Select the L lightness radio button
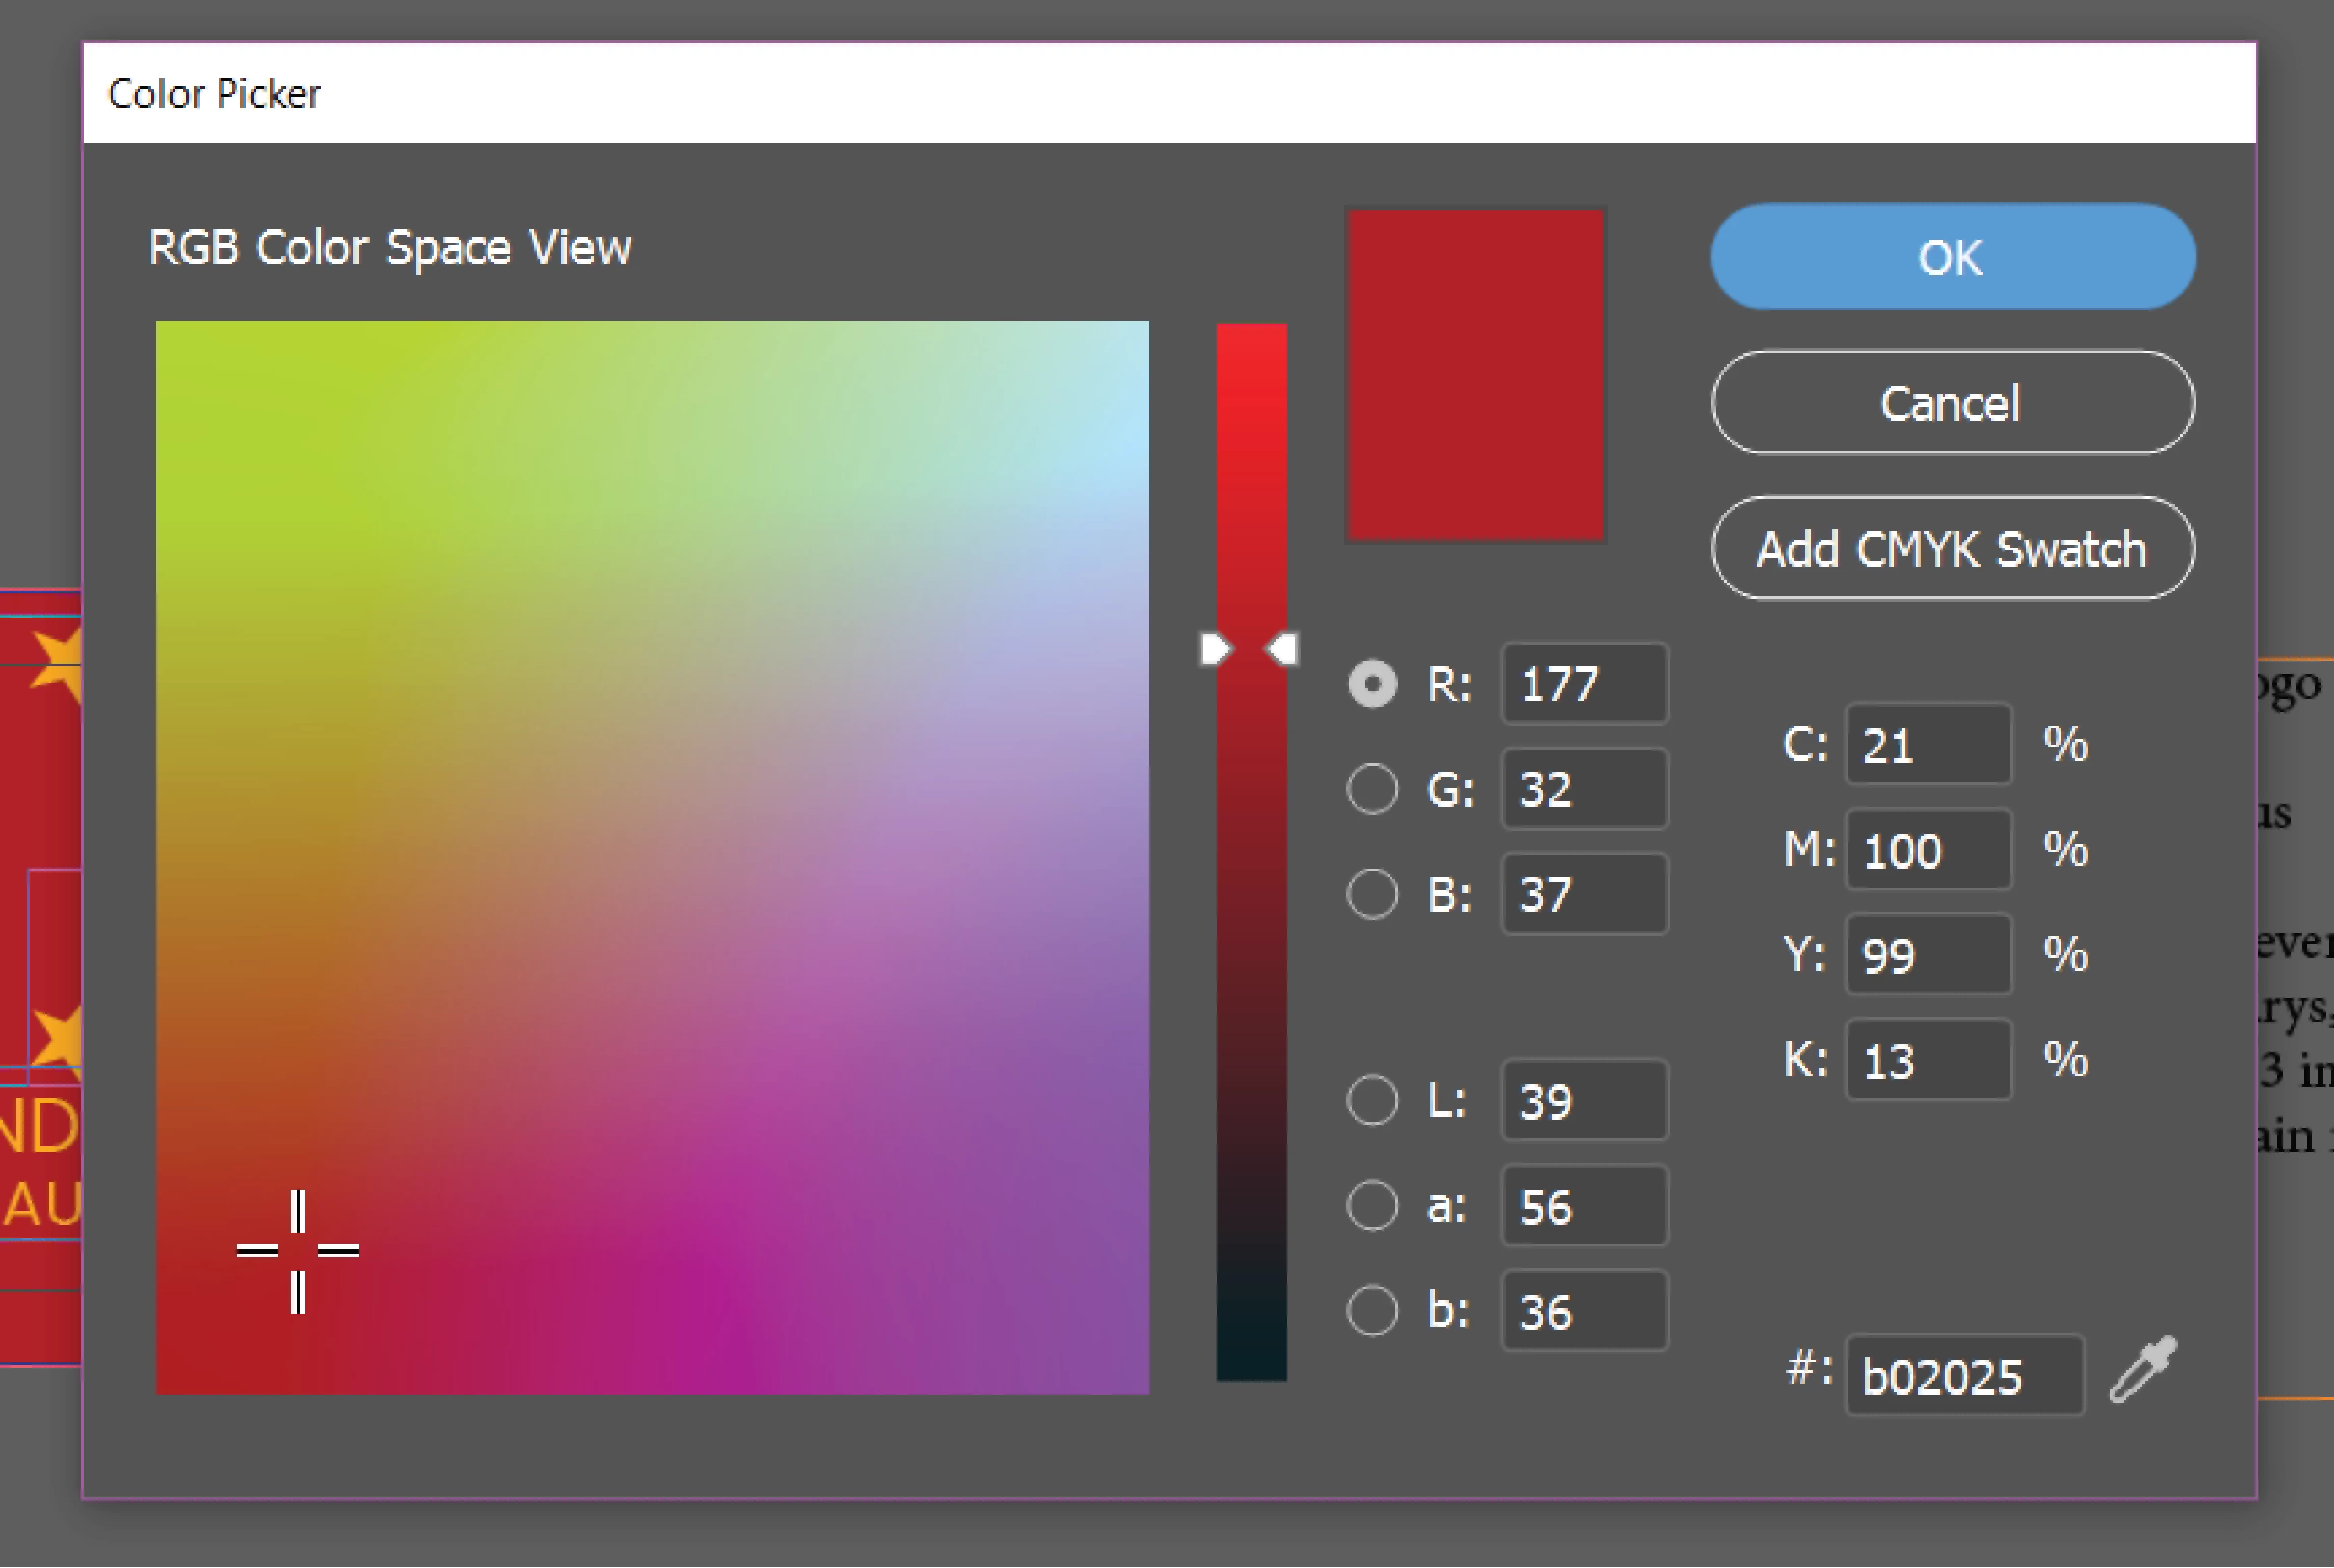This screenshot has width=2334, height=1568. tap(1372, 1100)
